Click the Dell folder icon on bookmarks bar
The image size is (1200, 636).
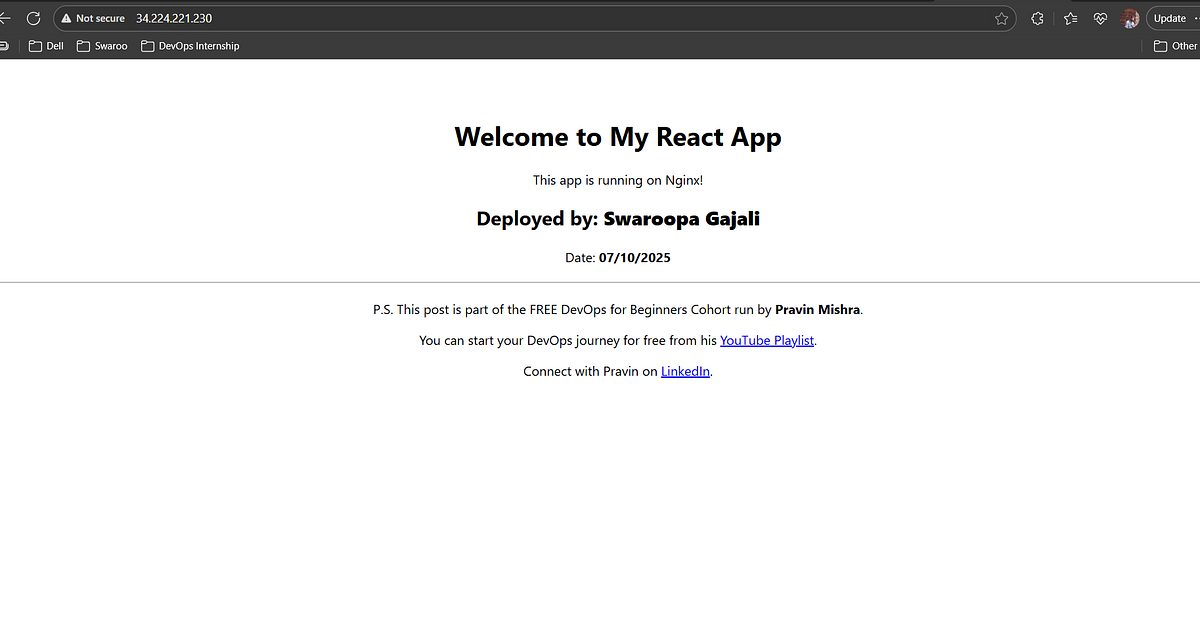point(33,45)
